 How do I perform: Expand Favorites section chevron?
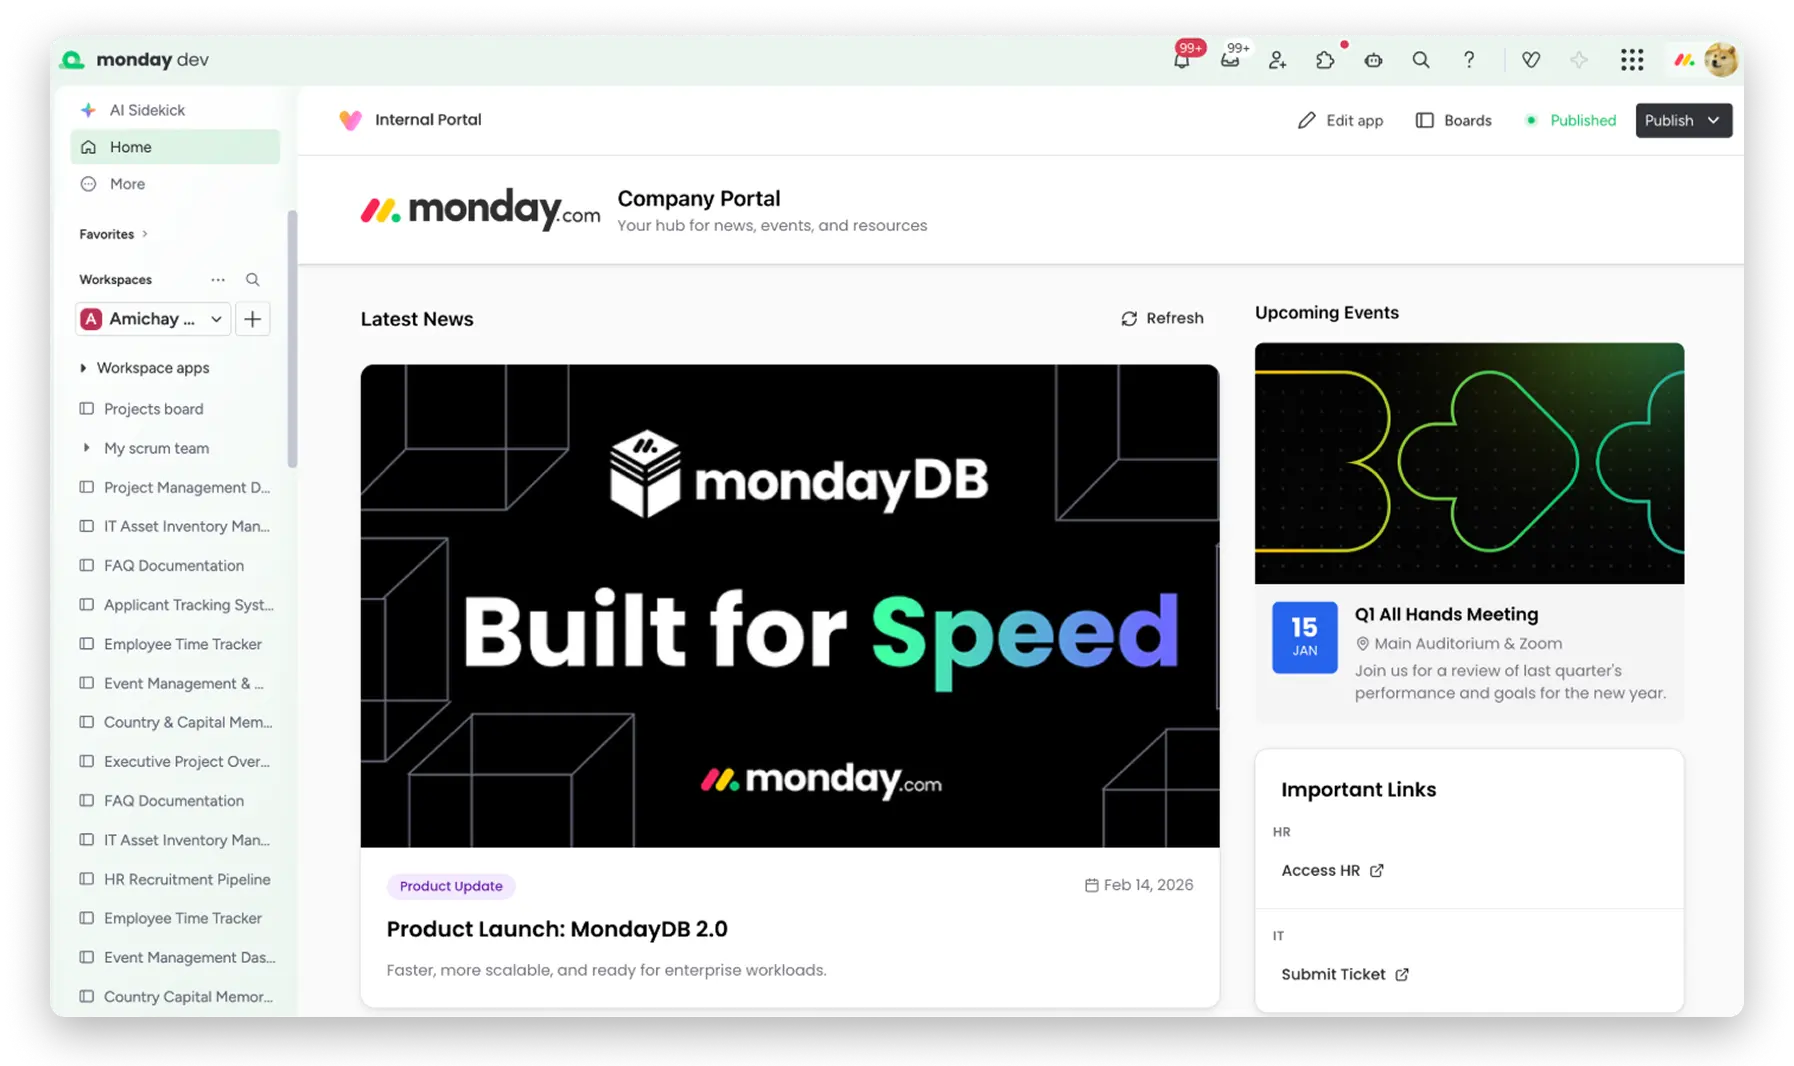tap(145, 234)
